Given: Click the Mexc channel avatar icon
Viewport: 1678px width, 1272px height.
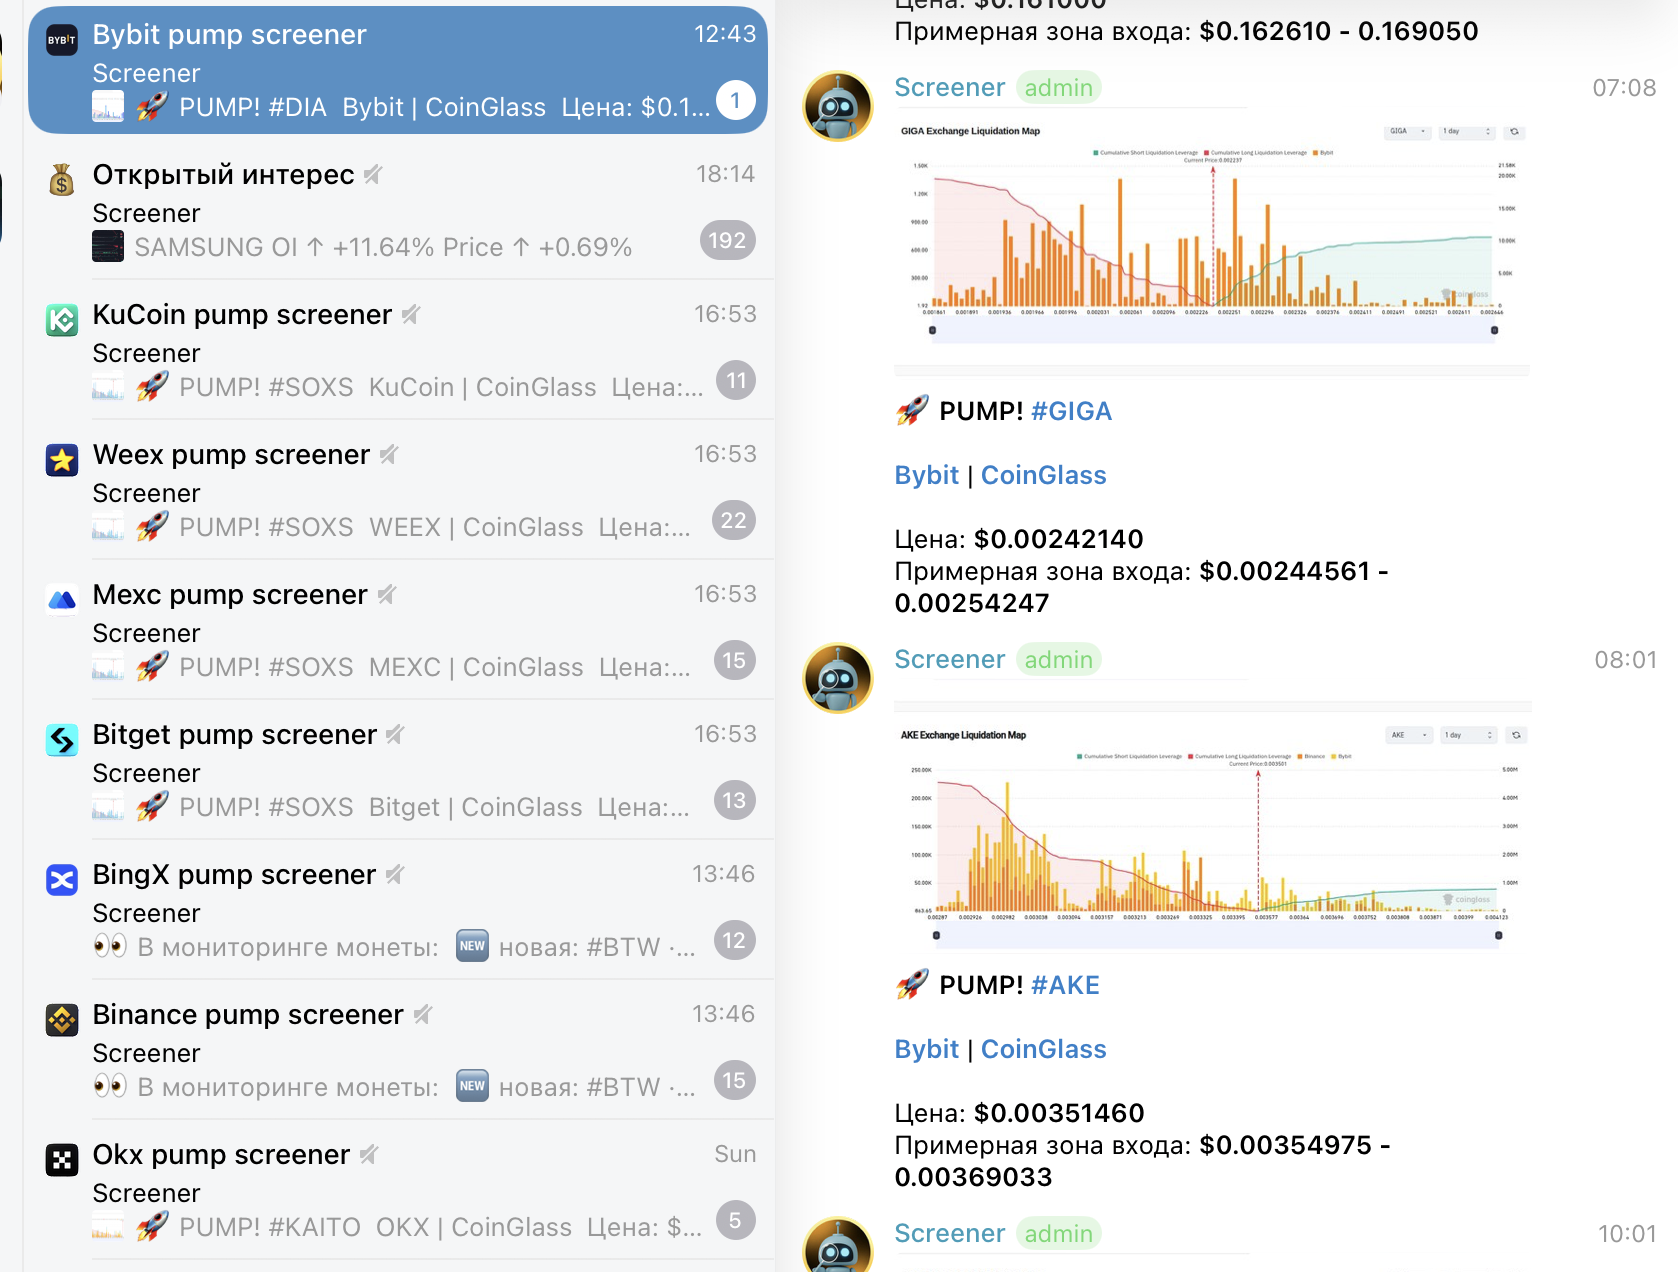Looking at the screenshot, I should tap(62, 600).
